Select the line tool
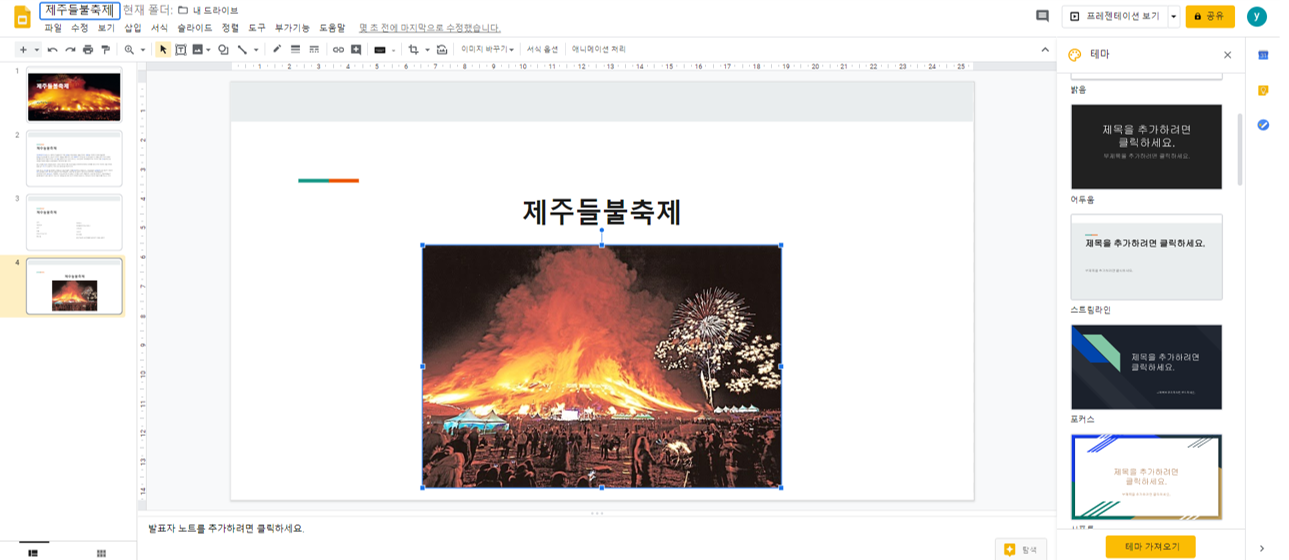Image resolution: width=1289 pixels, height=560 pixels. pyautogui.click(x=242, y=49)
